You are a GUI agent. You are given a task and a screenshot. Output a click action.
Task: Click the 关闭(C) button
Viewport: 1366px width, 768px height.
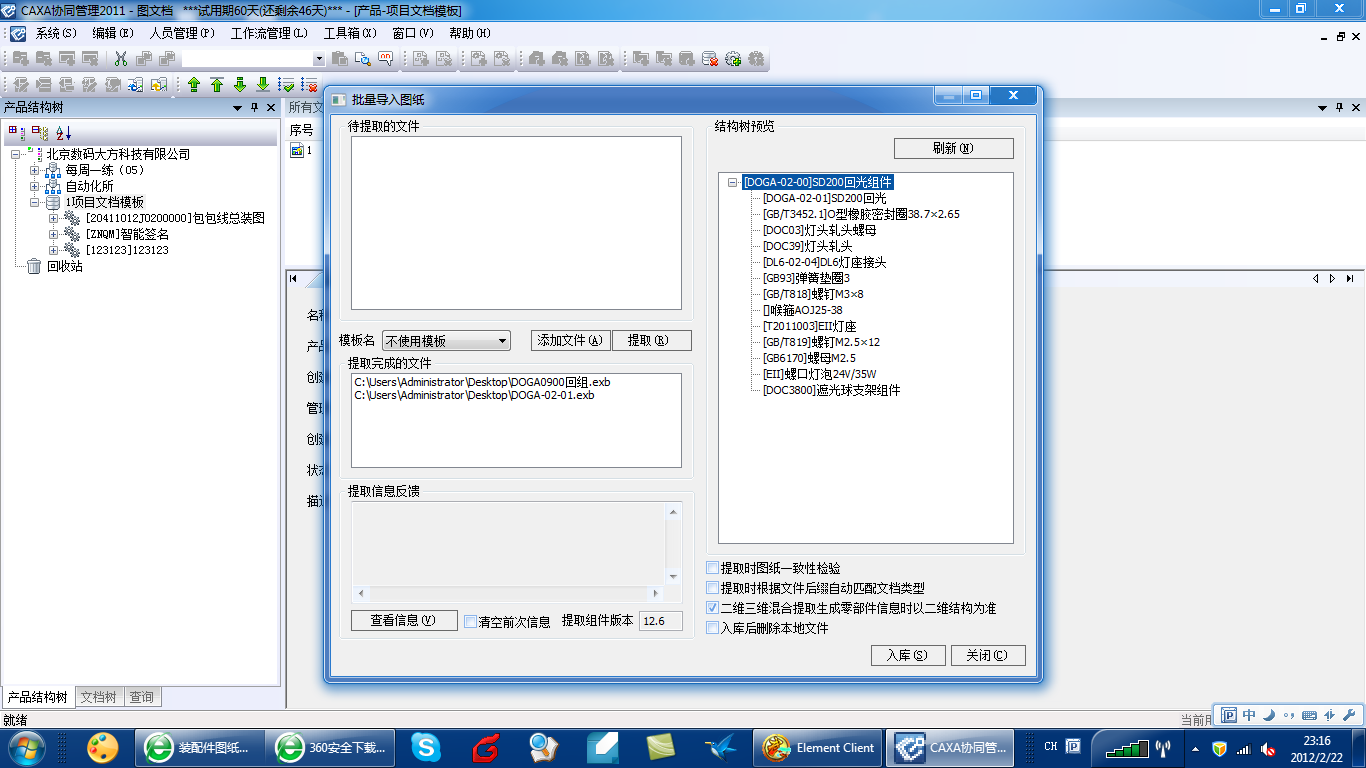pyautogui.click(x=988, y=655)
